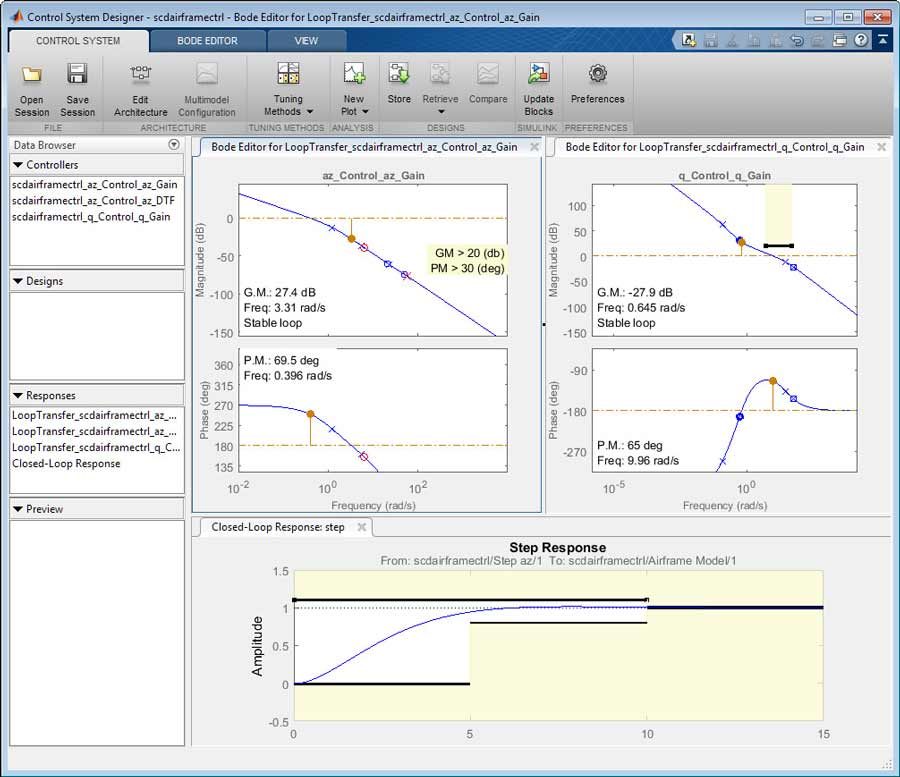Expand the Retrieve dropdown arrow
The width and height of the screenshot is (900, 777).
pos(441,112)
